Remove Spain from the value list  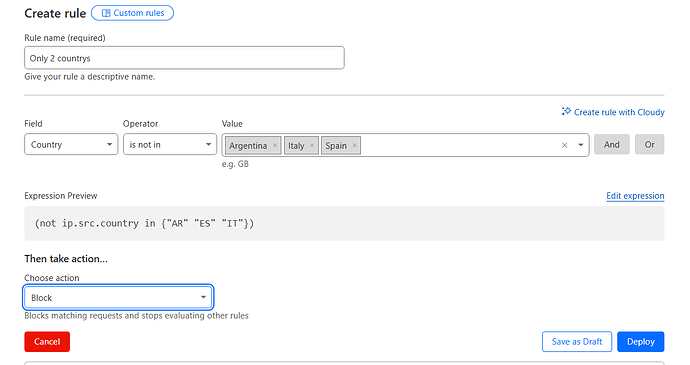[x=354, y=145]
